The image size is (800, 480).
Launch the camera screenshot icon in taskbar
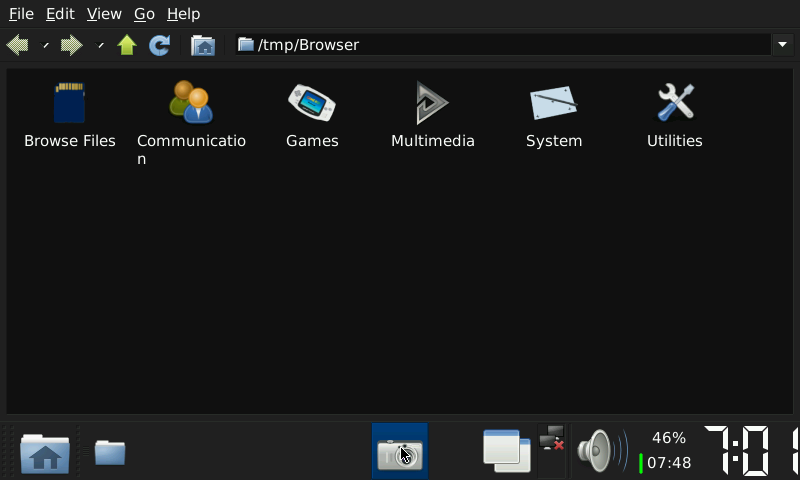point(399,452)
